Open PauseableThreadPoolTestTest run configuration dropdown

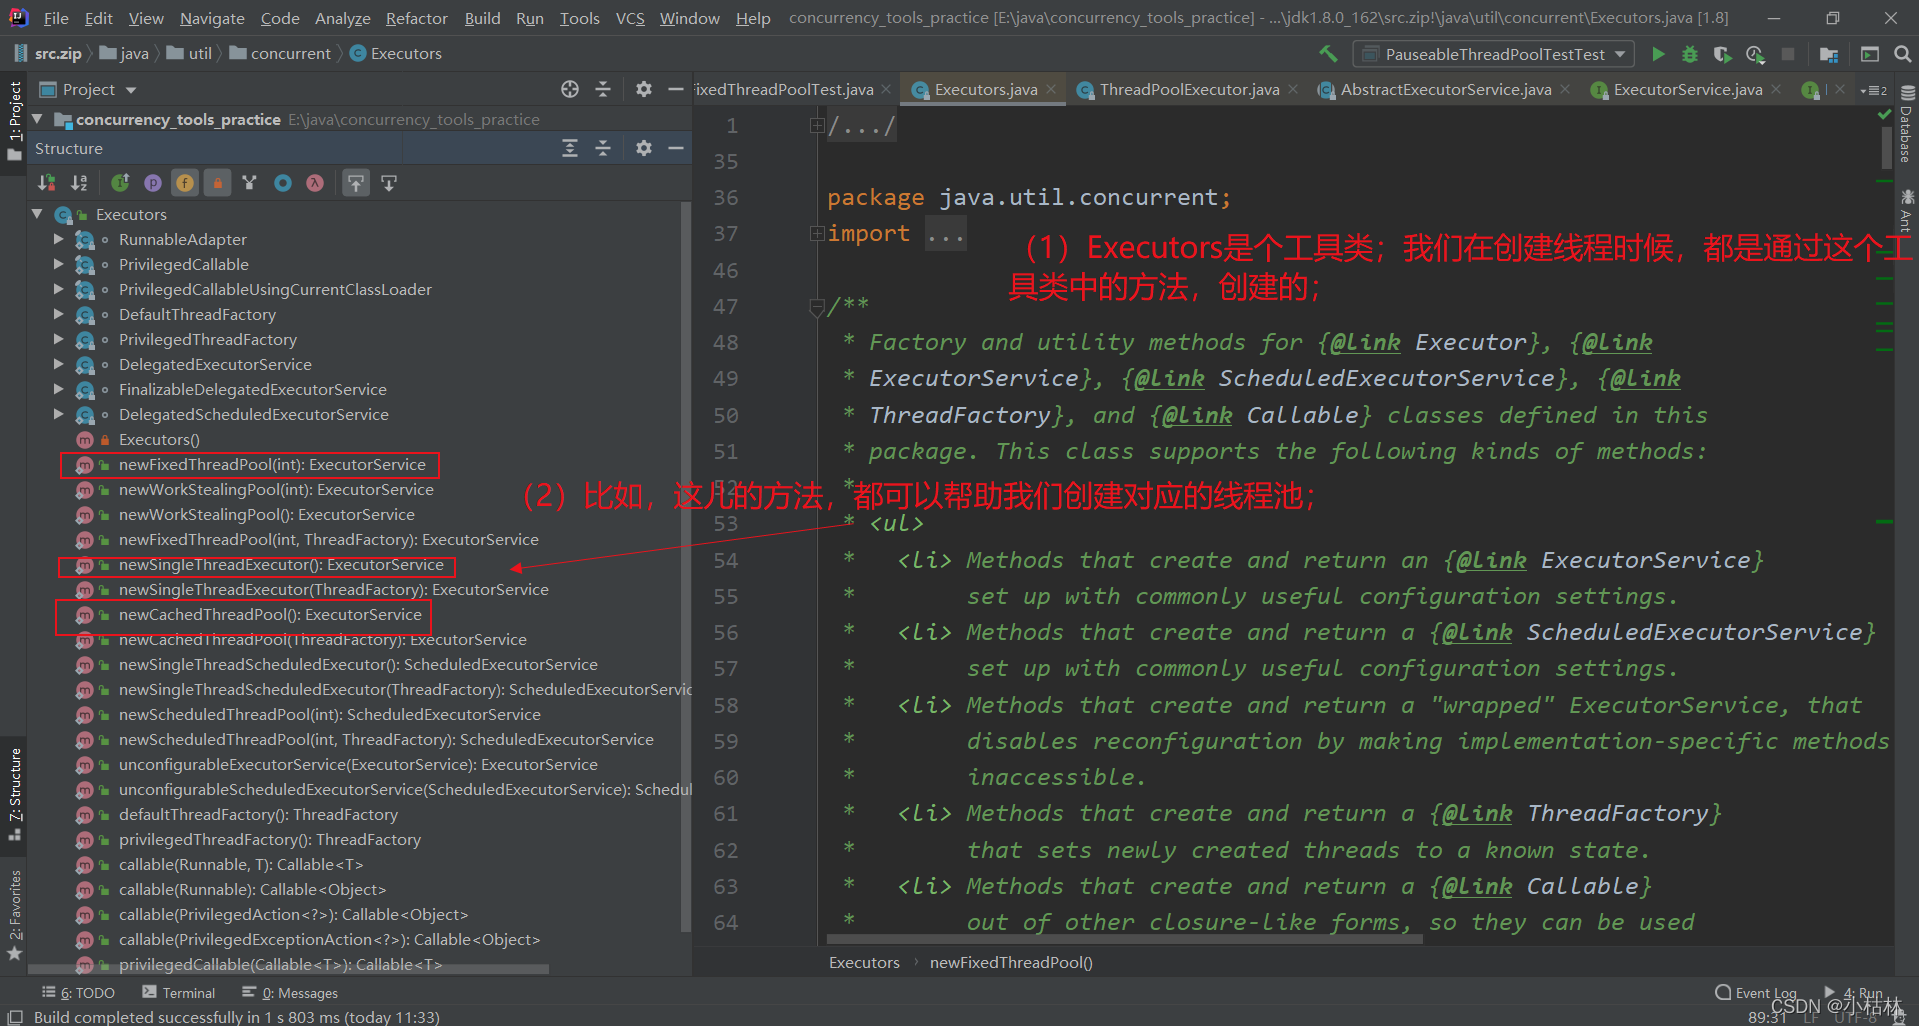(x=1493, y=54)
